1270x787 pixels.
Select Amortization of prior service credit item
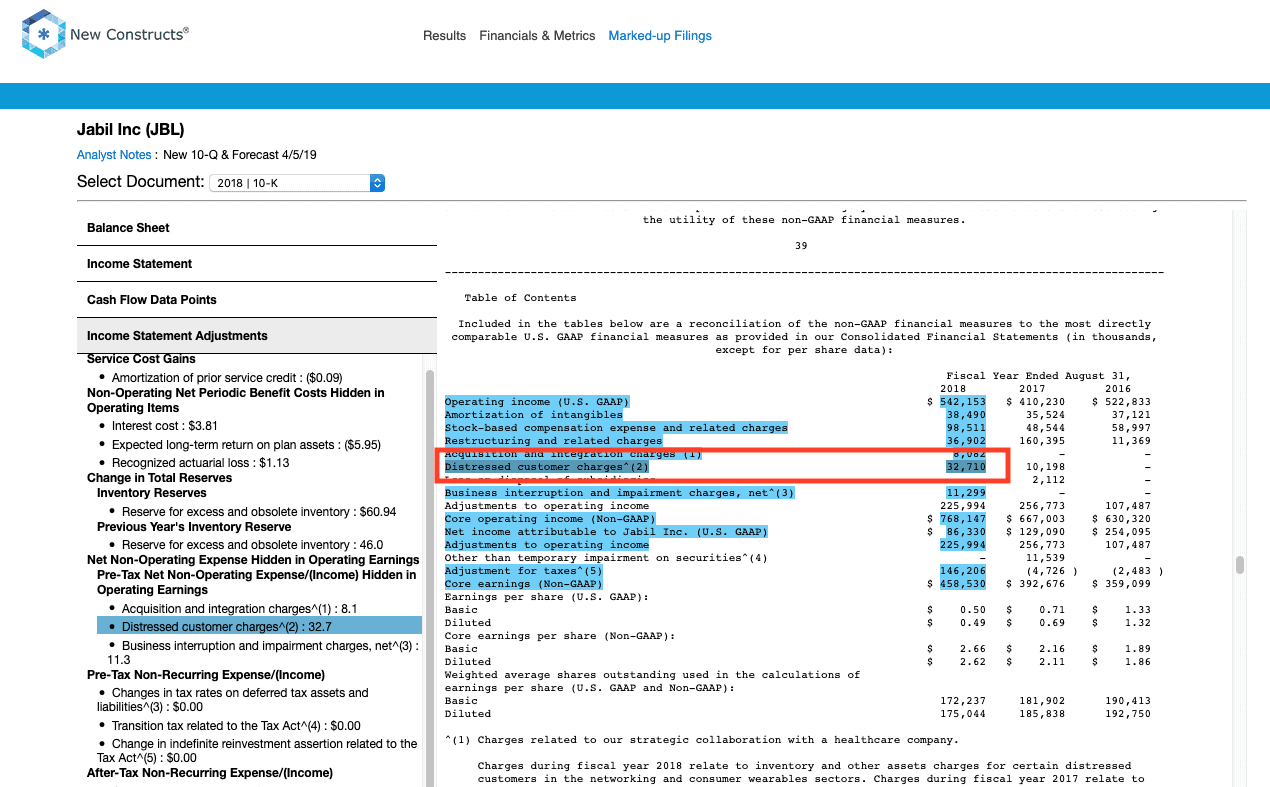227,378
